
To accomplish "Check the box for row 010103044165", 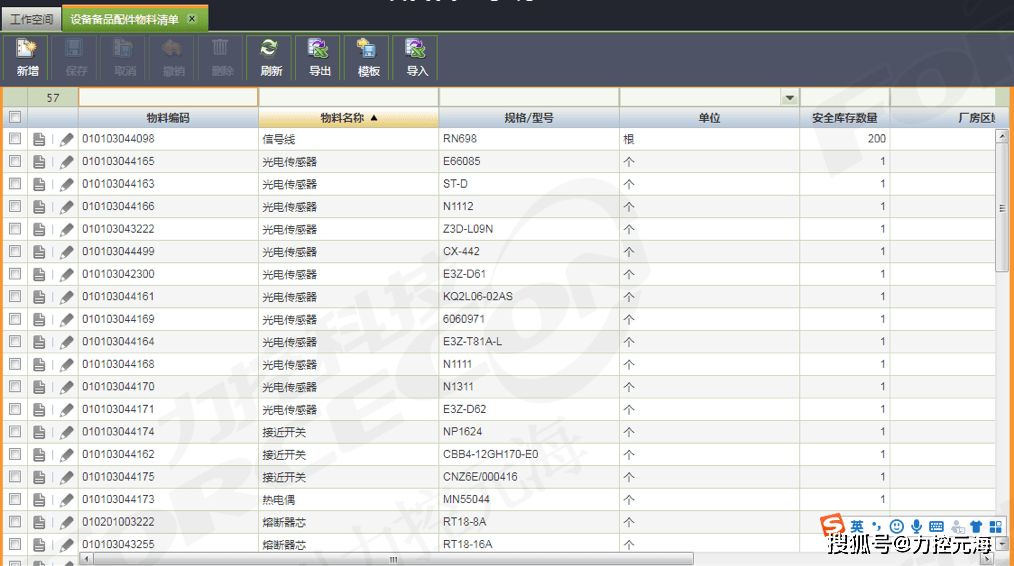I will (15, 161).
